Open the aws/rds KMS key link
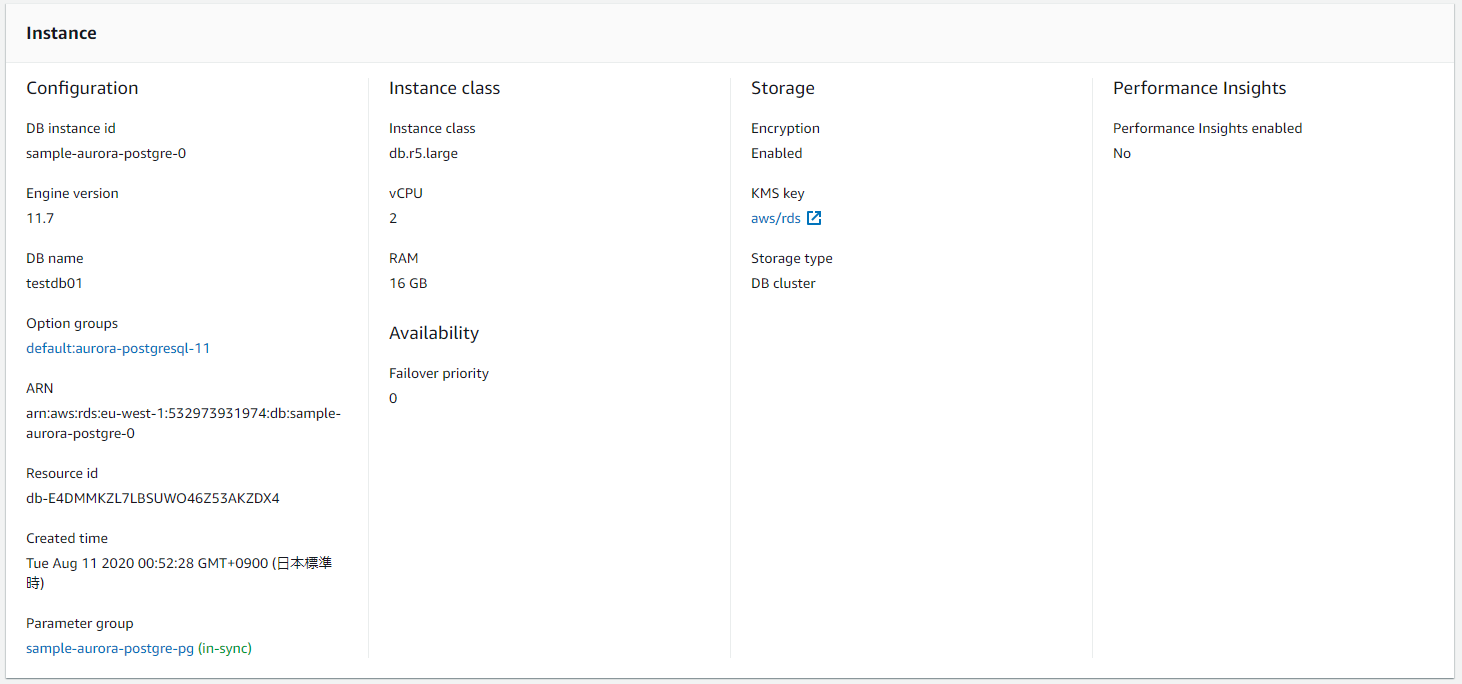This screenshot has width=1462, height=684. (775, 218)
